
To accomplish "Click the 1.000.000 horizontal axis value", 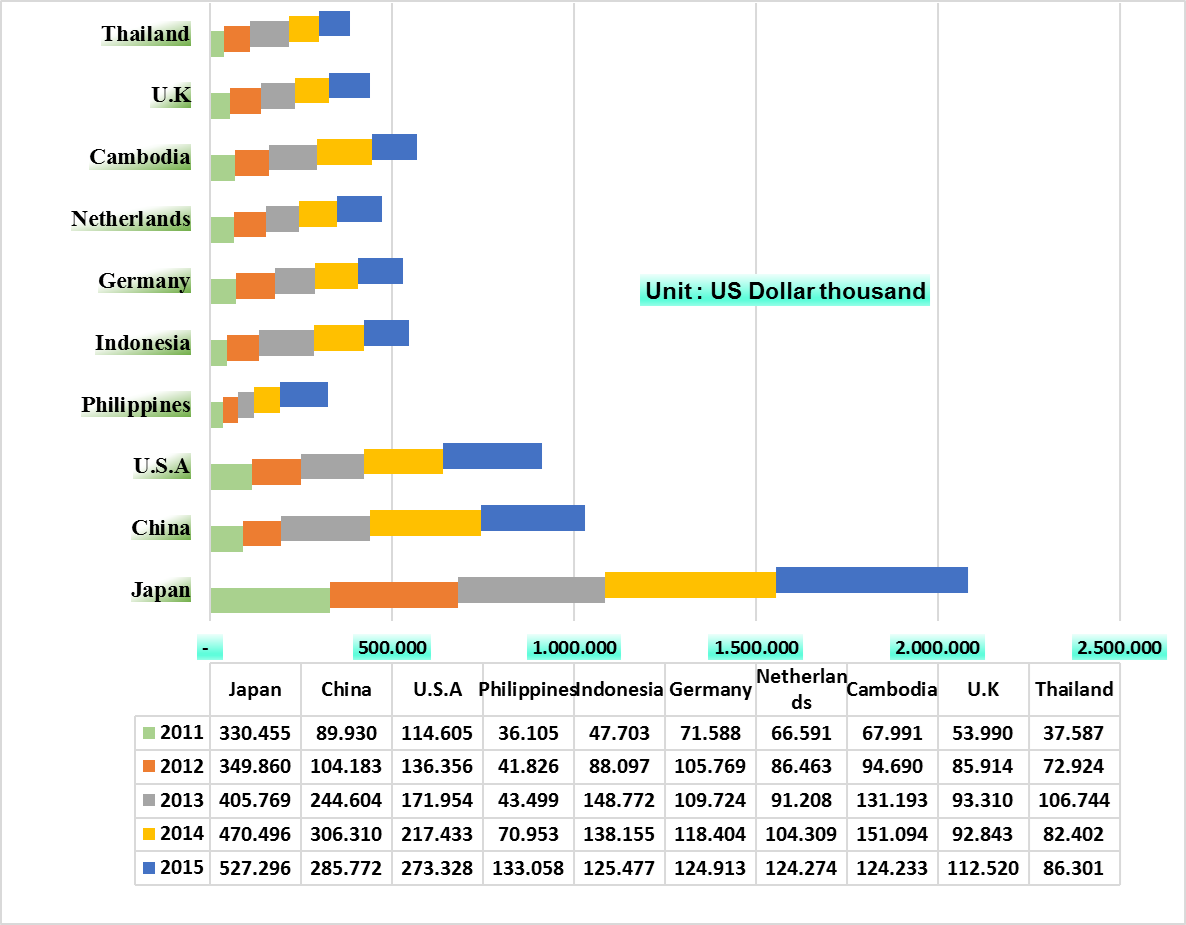I will (574, 648).
